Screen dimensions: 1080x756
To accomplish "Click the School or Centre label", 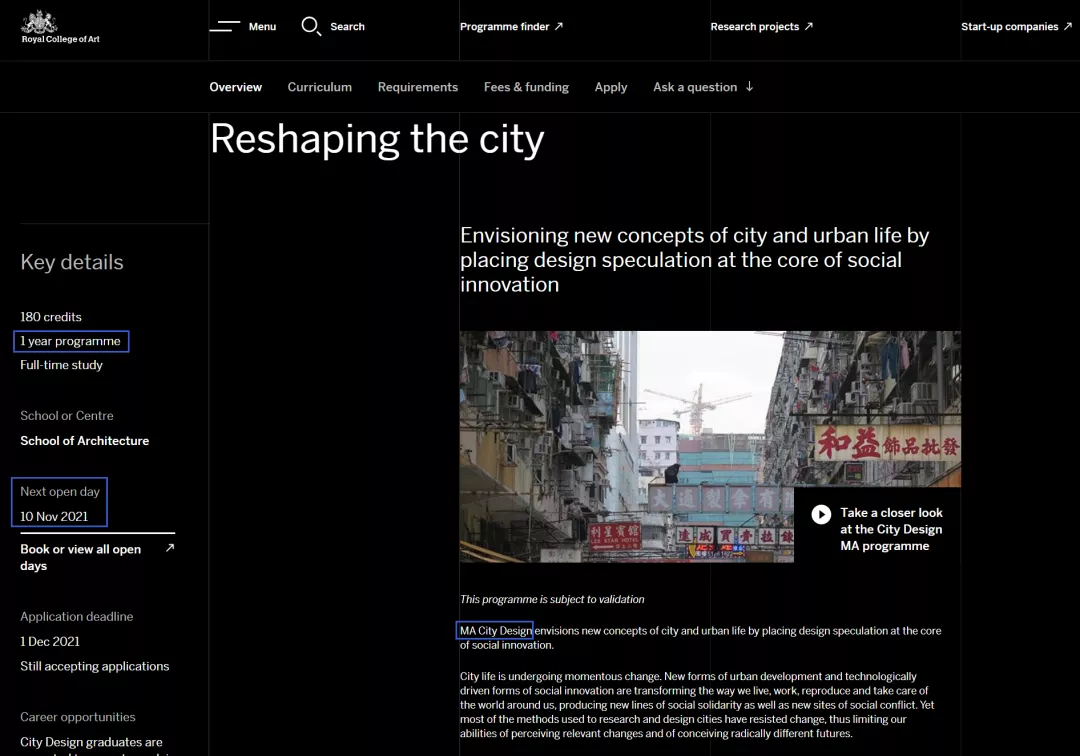I will point(67,416).
